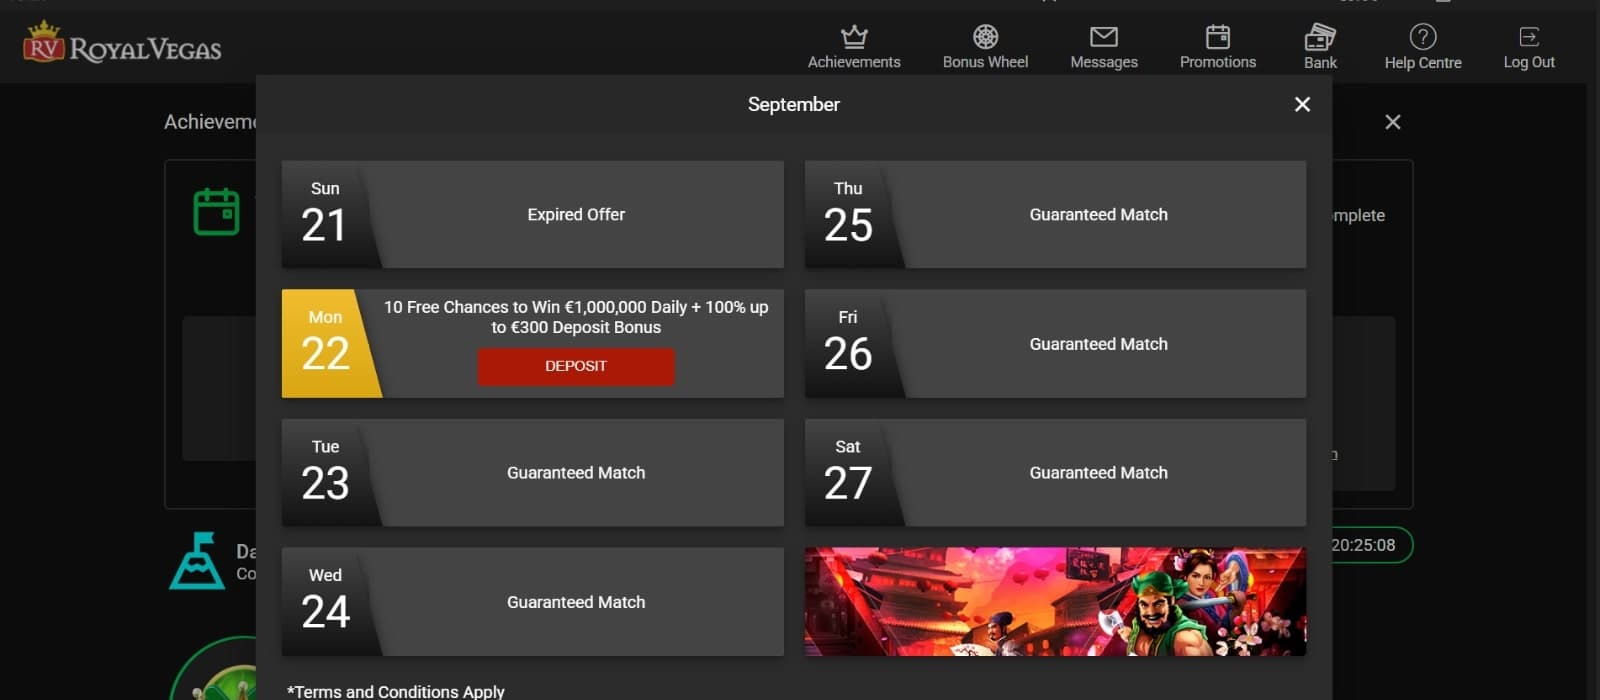Click the Log Out icon
1600x700 pixels.
pos(1529,37)
